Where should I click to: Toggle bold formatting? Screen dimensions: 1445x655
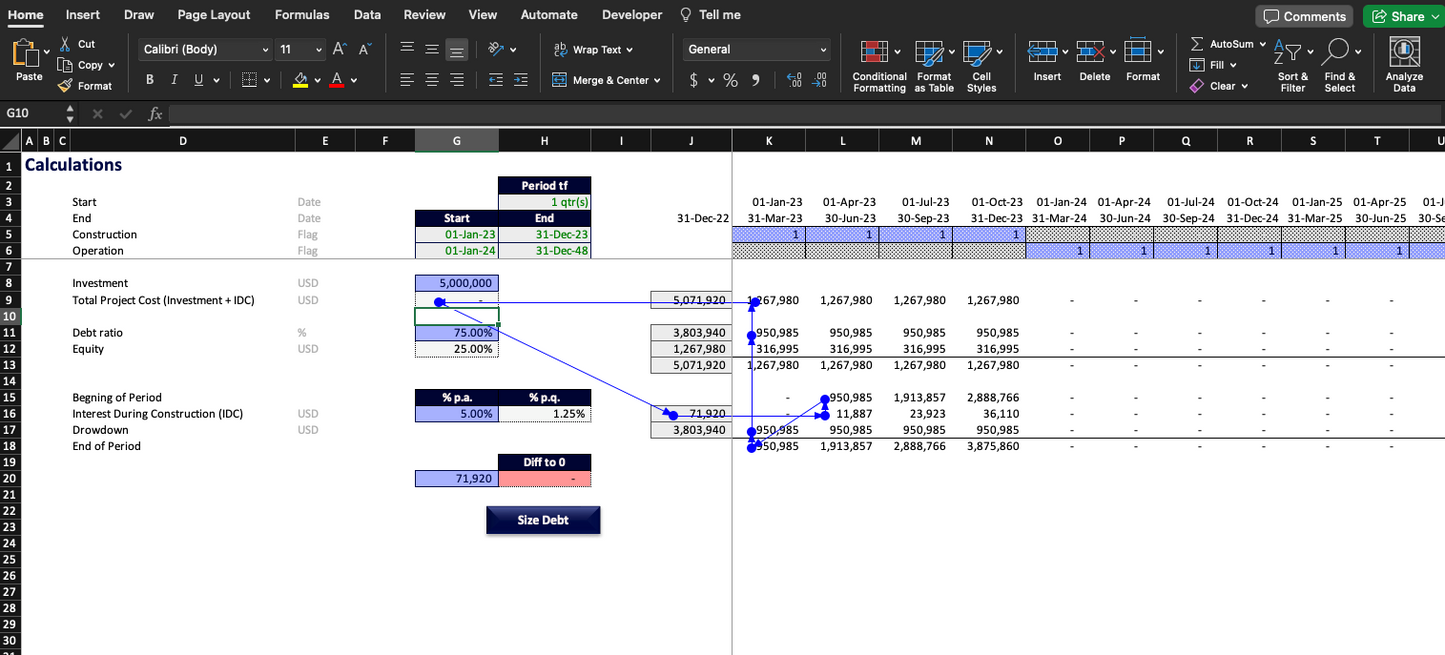click(150, 80)
